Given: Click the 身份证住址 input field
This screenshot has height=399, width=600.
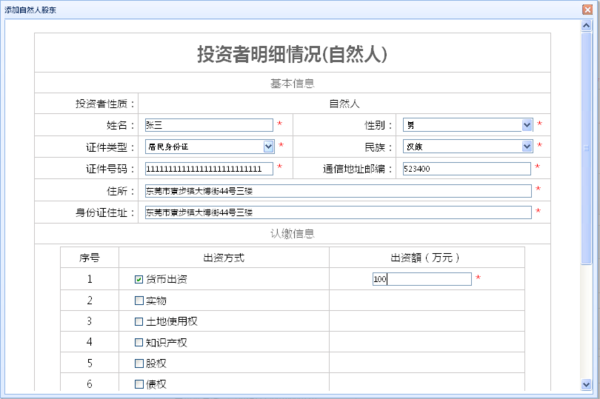Looking at the screenshot, I should point(338,212).
